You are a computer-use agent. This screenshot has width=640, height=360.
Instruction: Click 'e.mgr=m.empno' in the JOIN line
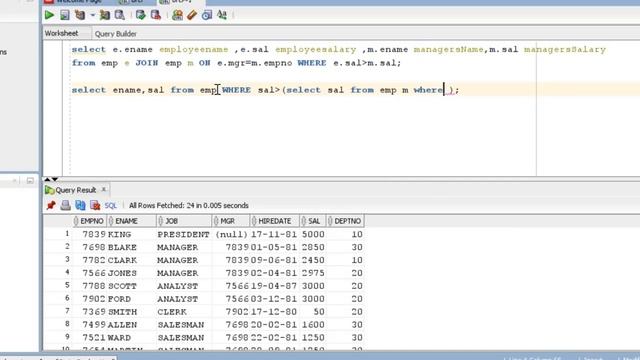click(254, 63)
